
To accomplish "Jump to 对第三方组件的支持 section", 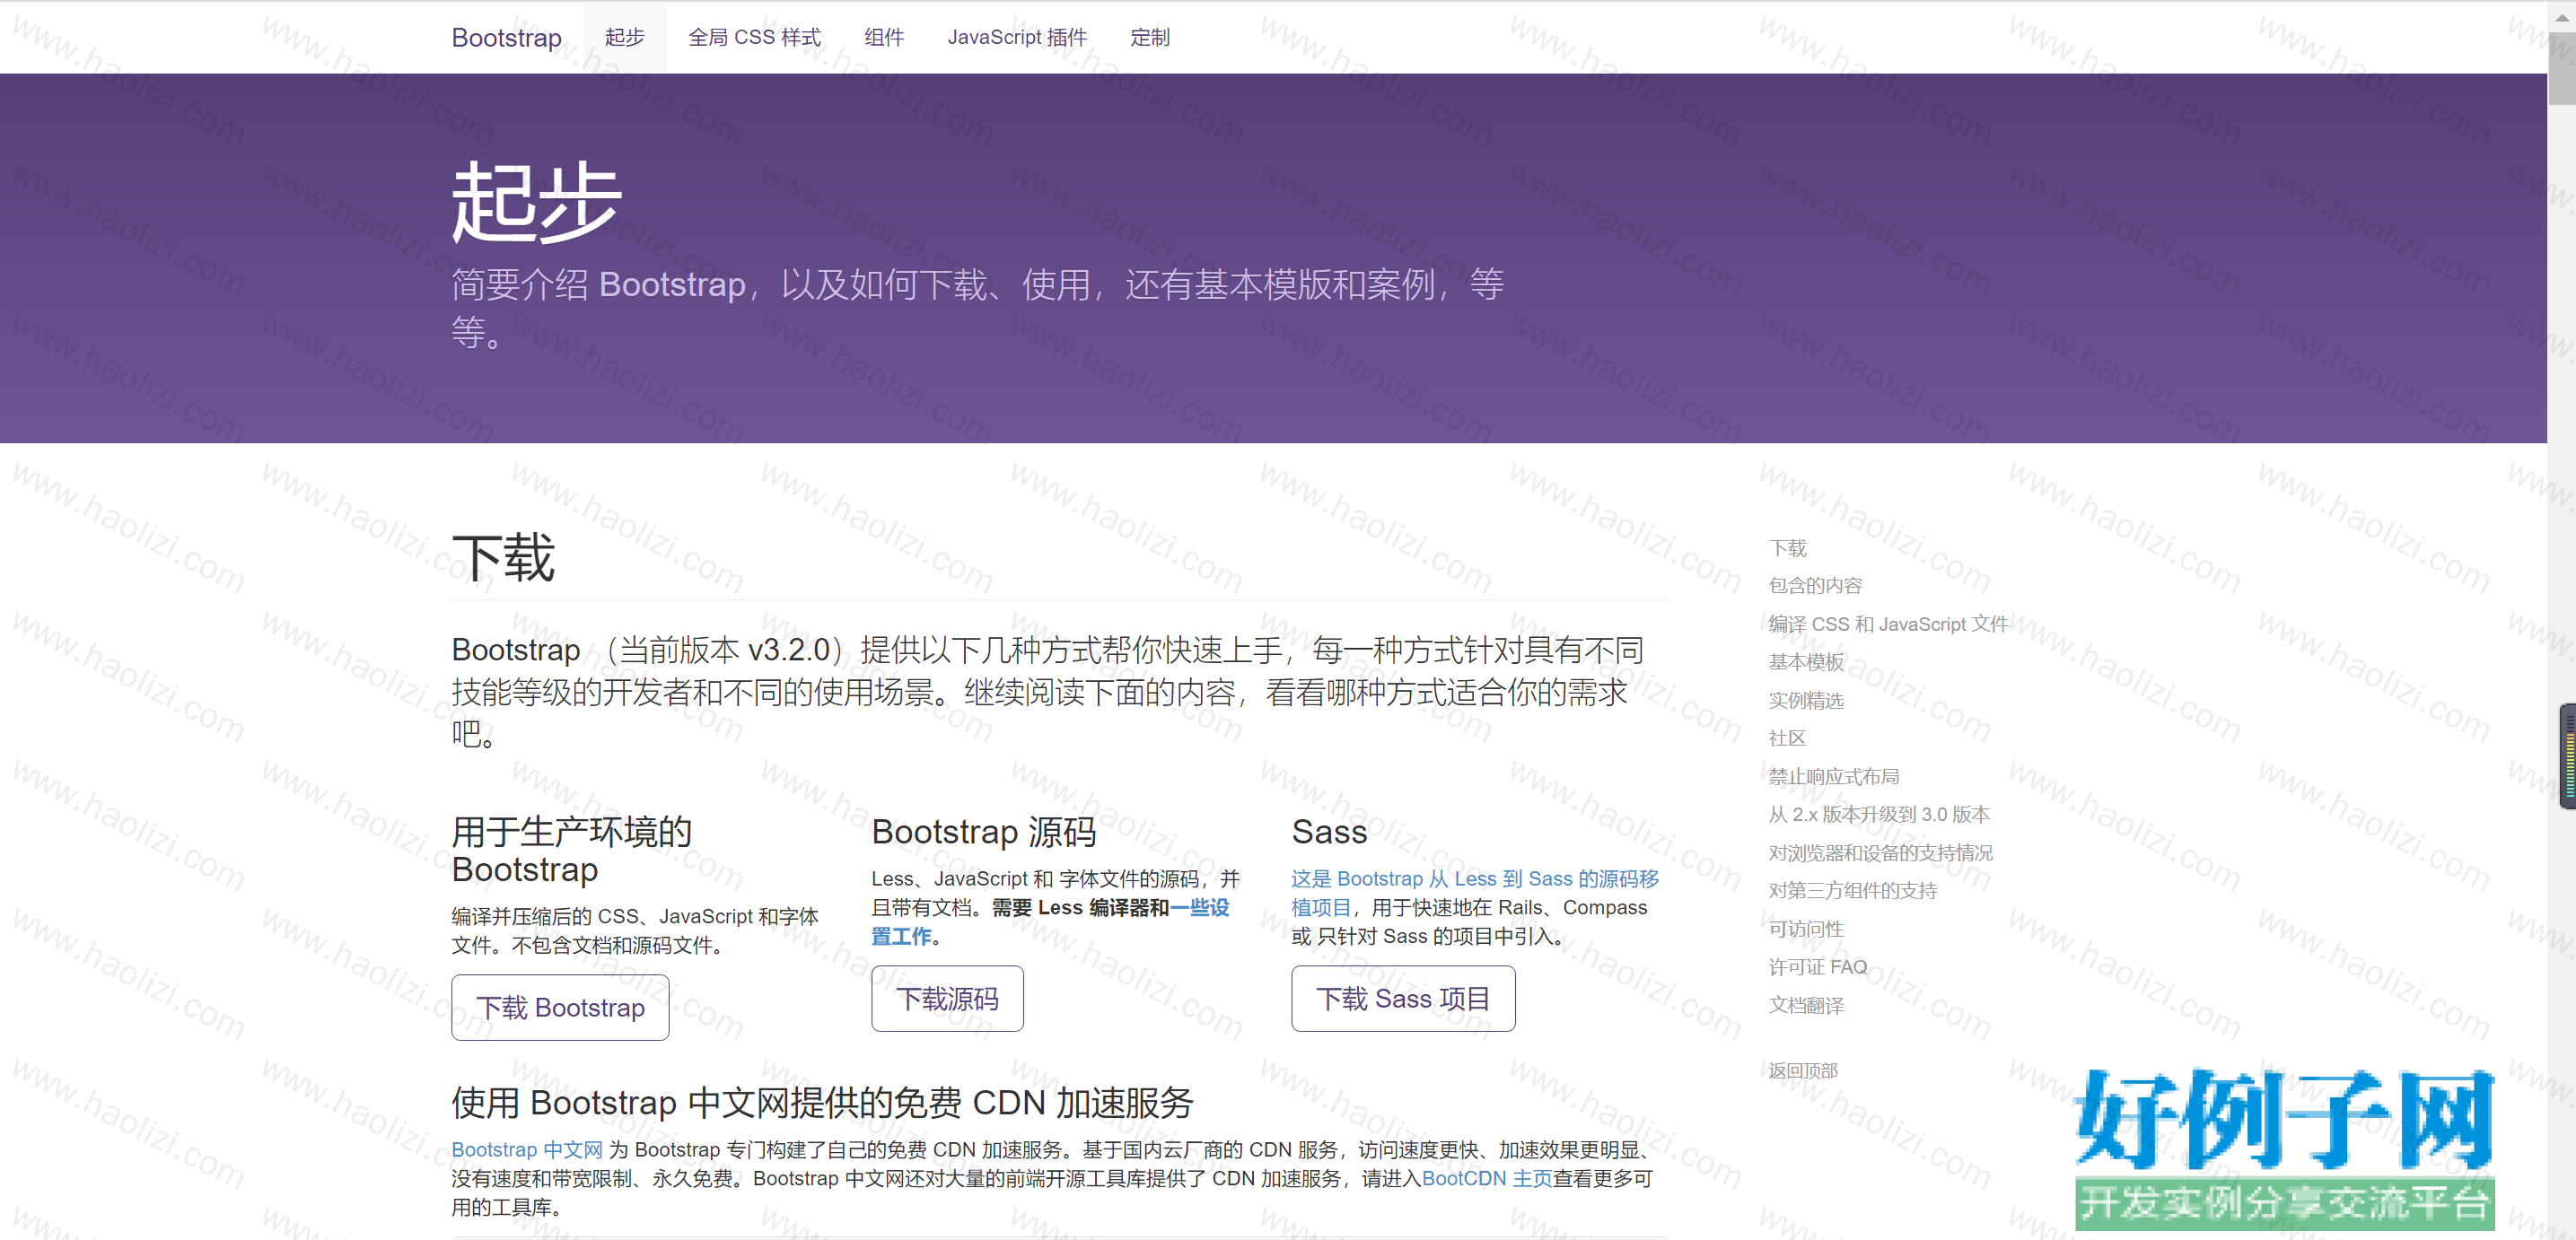I will [x=1853, y=890].
